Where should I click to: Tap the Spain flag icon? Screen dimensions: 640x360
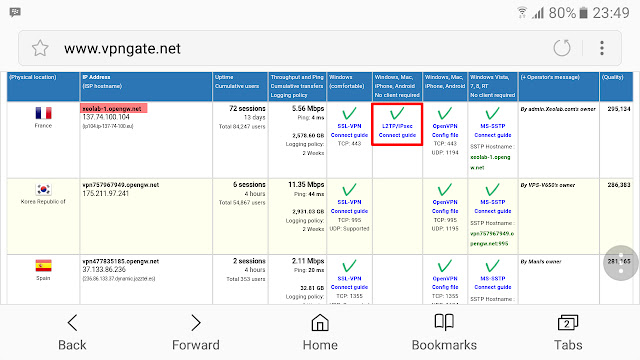[x=43, y=266]
